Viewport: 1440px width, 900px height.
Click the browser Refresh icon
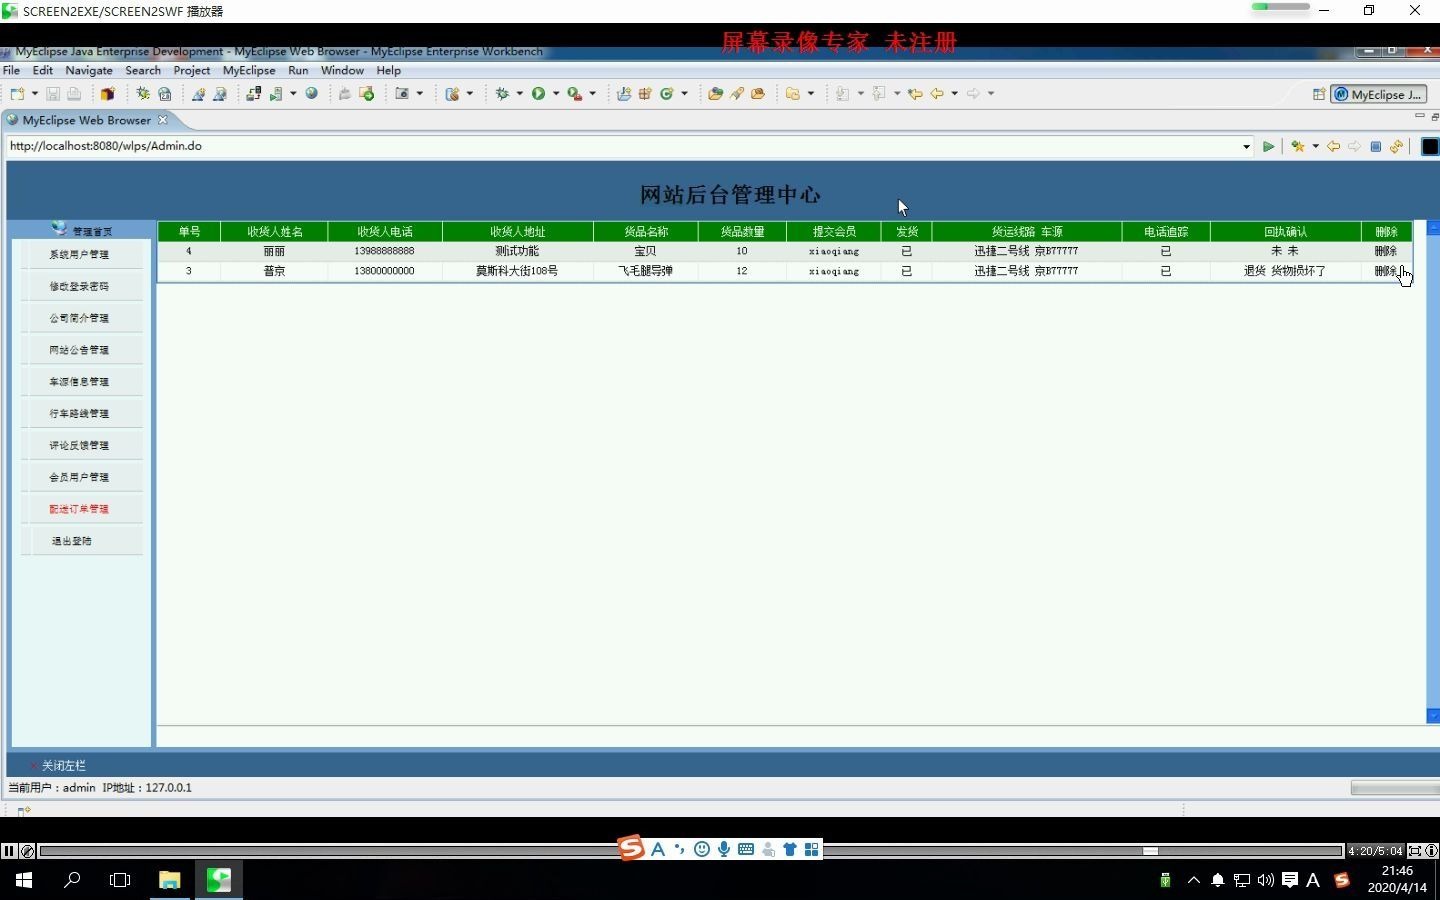[x=1396, y=146]
